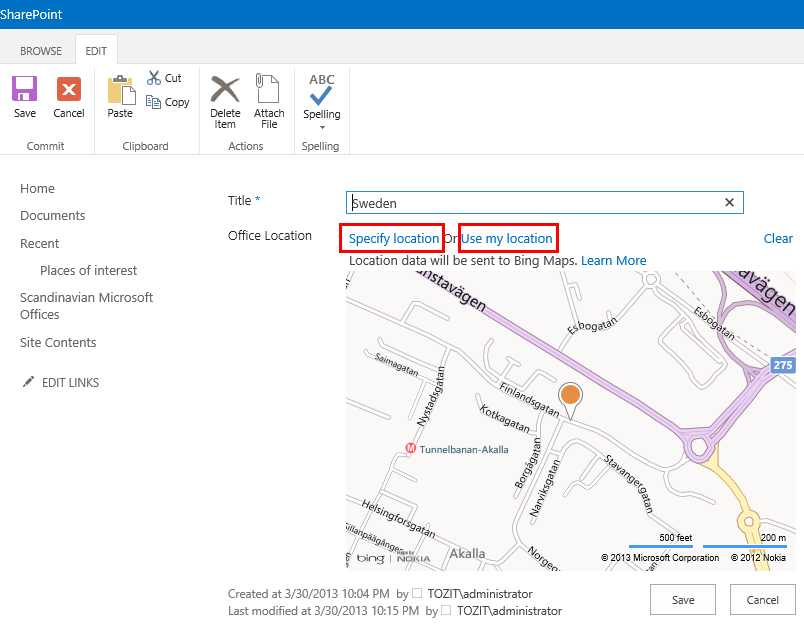
Task: Click the bottom Cancel button
Action: click(x=762, y=599)
